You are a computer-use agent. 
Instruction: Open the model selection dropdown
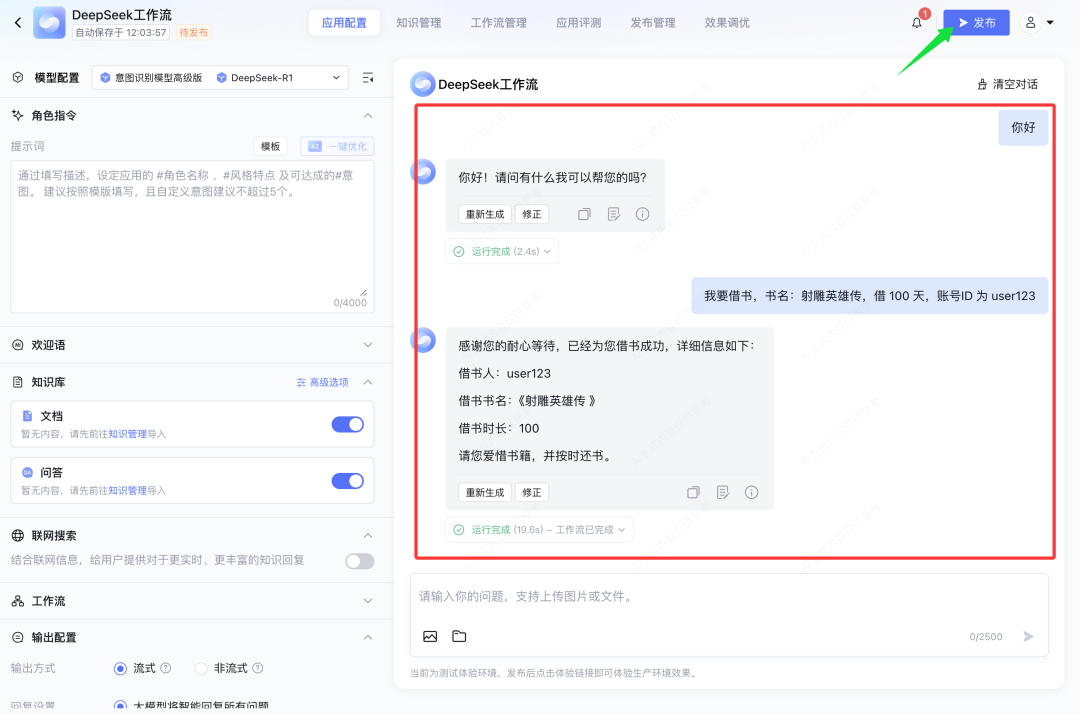tap(220, 78)
